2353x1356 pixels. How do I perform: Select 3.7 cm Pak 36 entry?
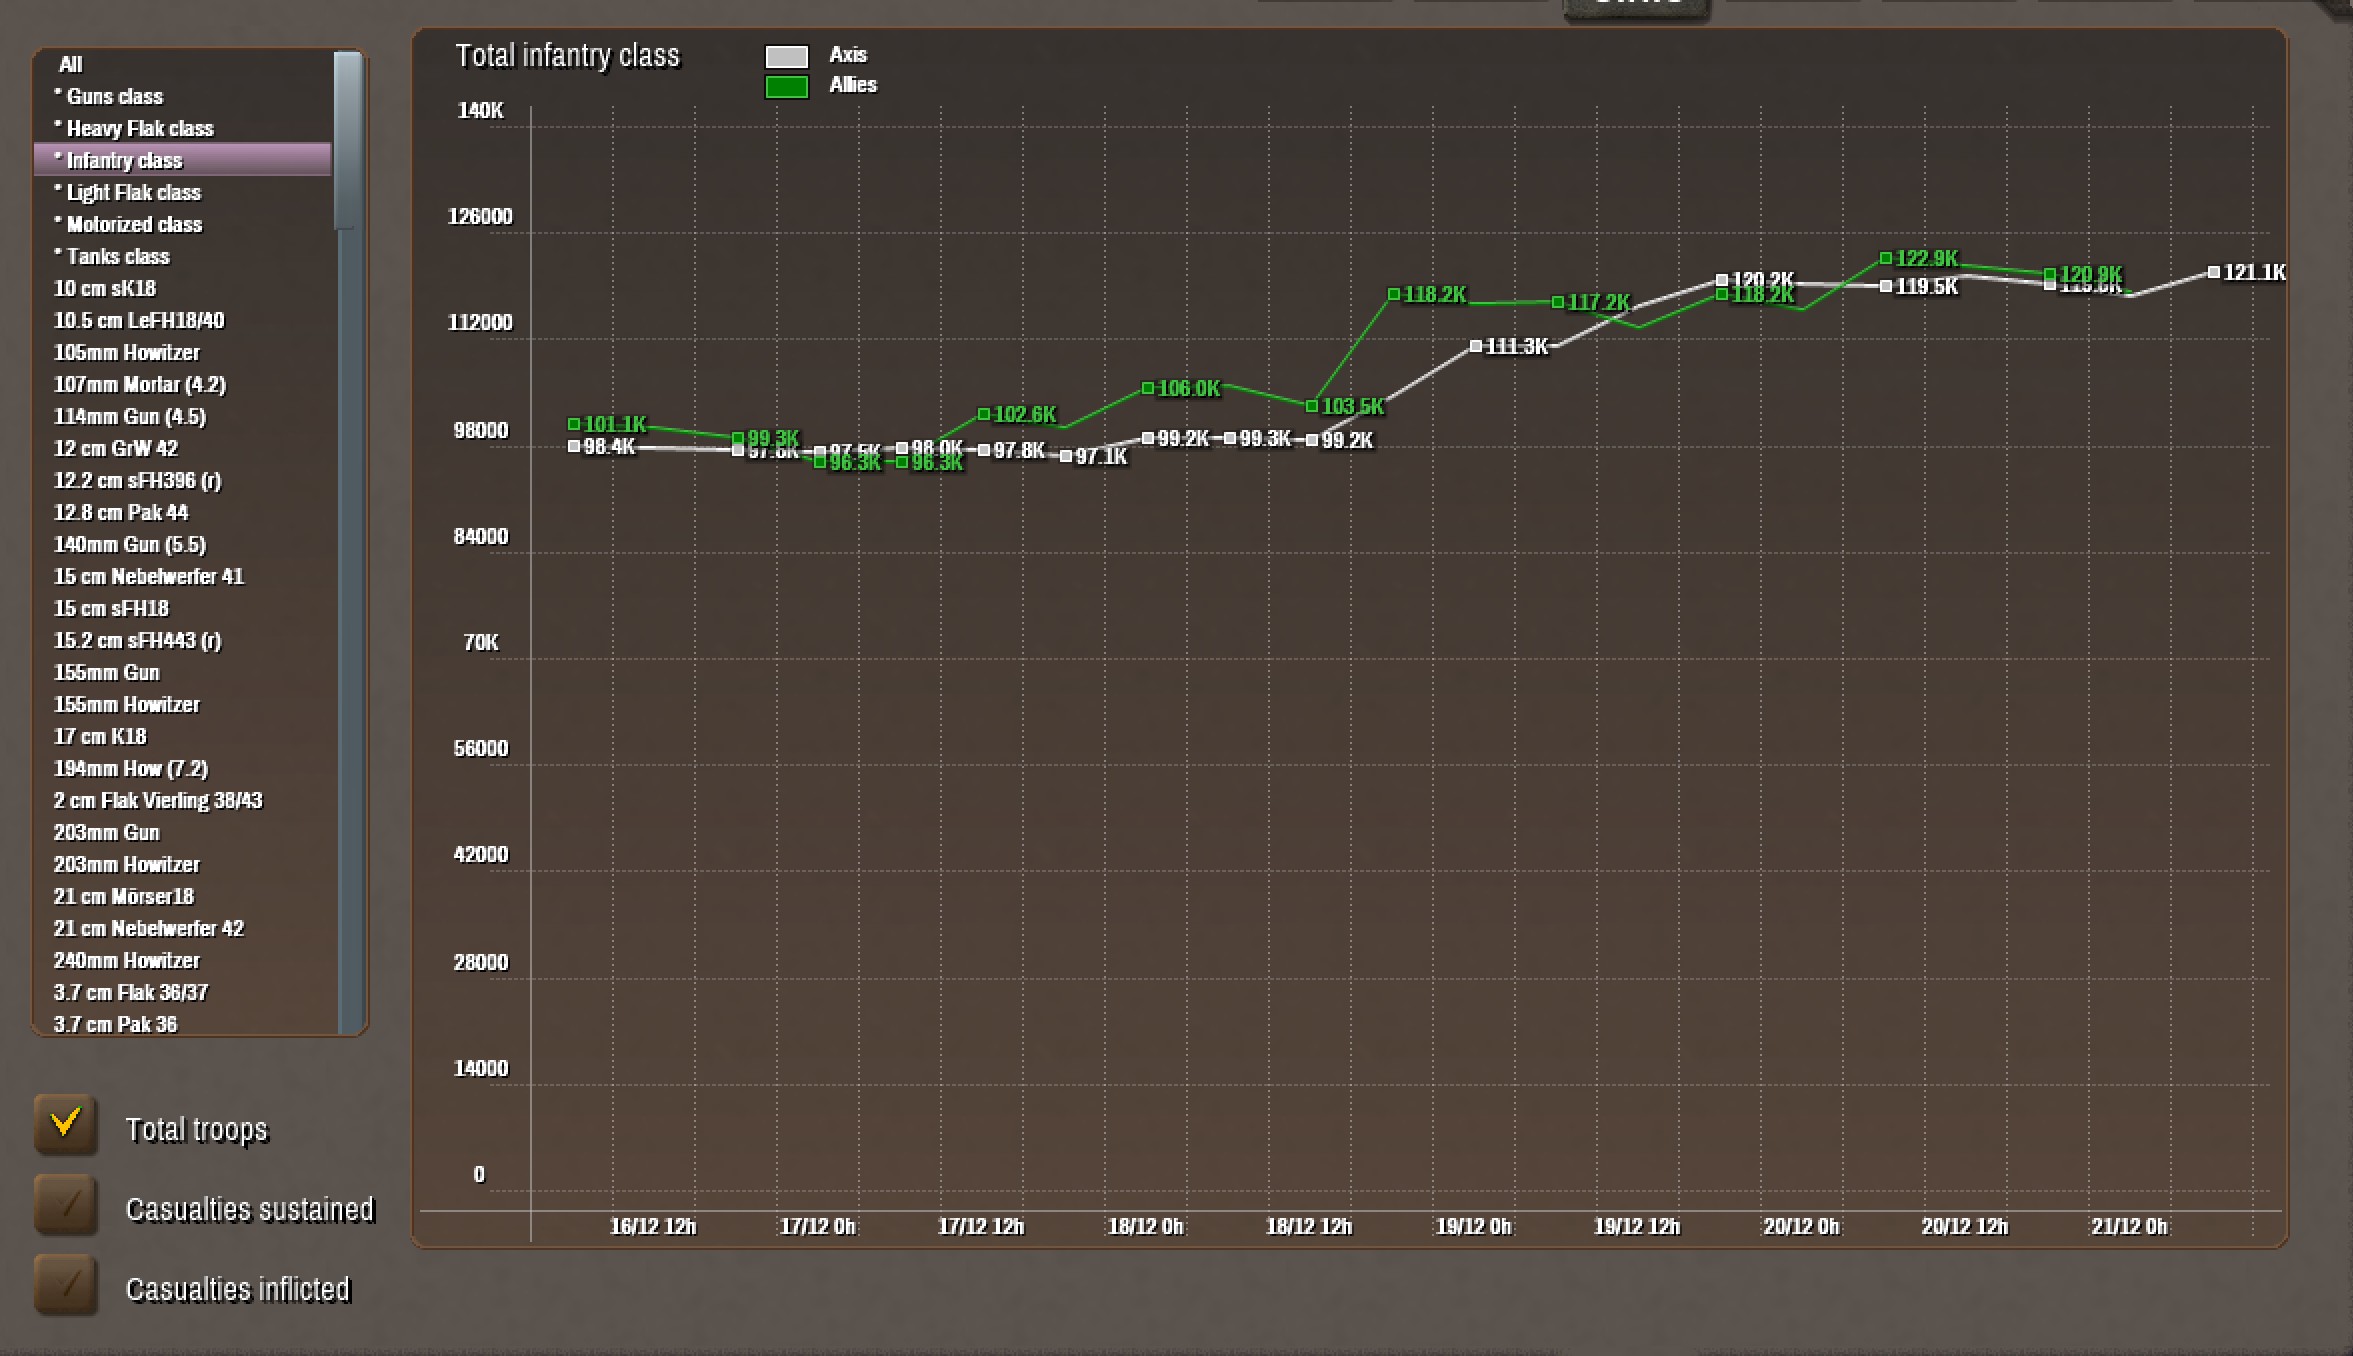(x=115, y=1024)
